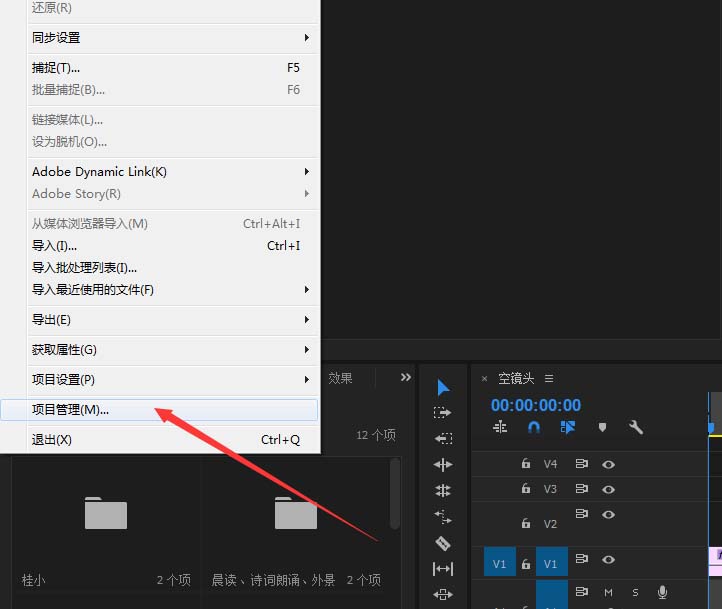Toggle sync lock for V3
The height and width of the screenshot is (609, 722).
click(x=582, y=488)
